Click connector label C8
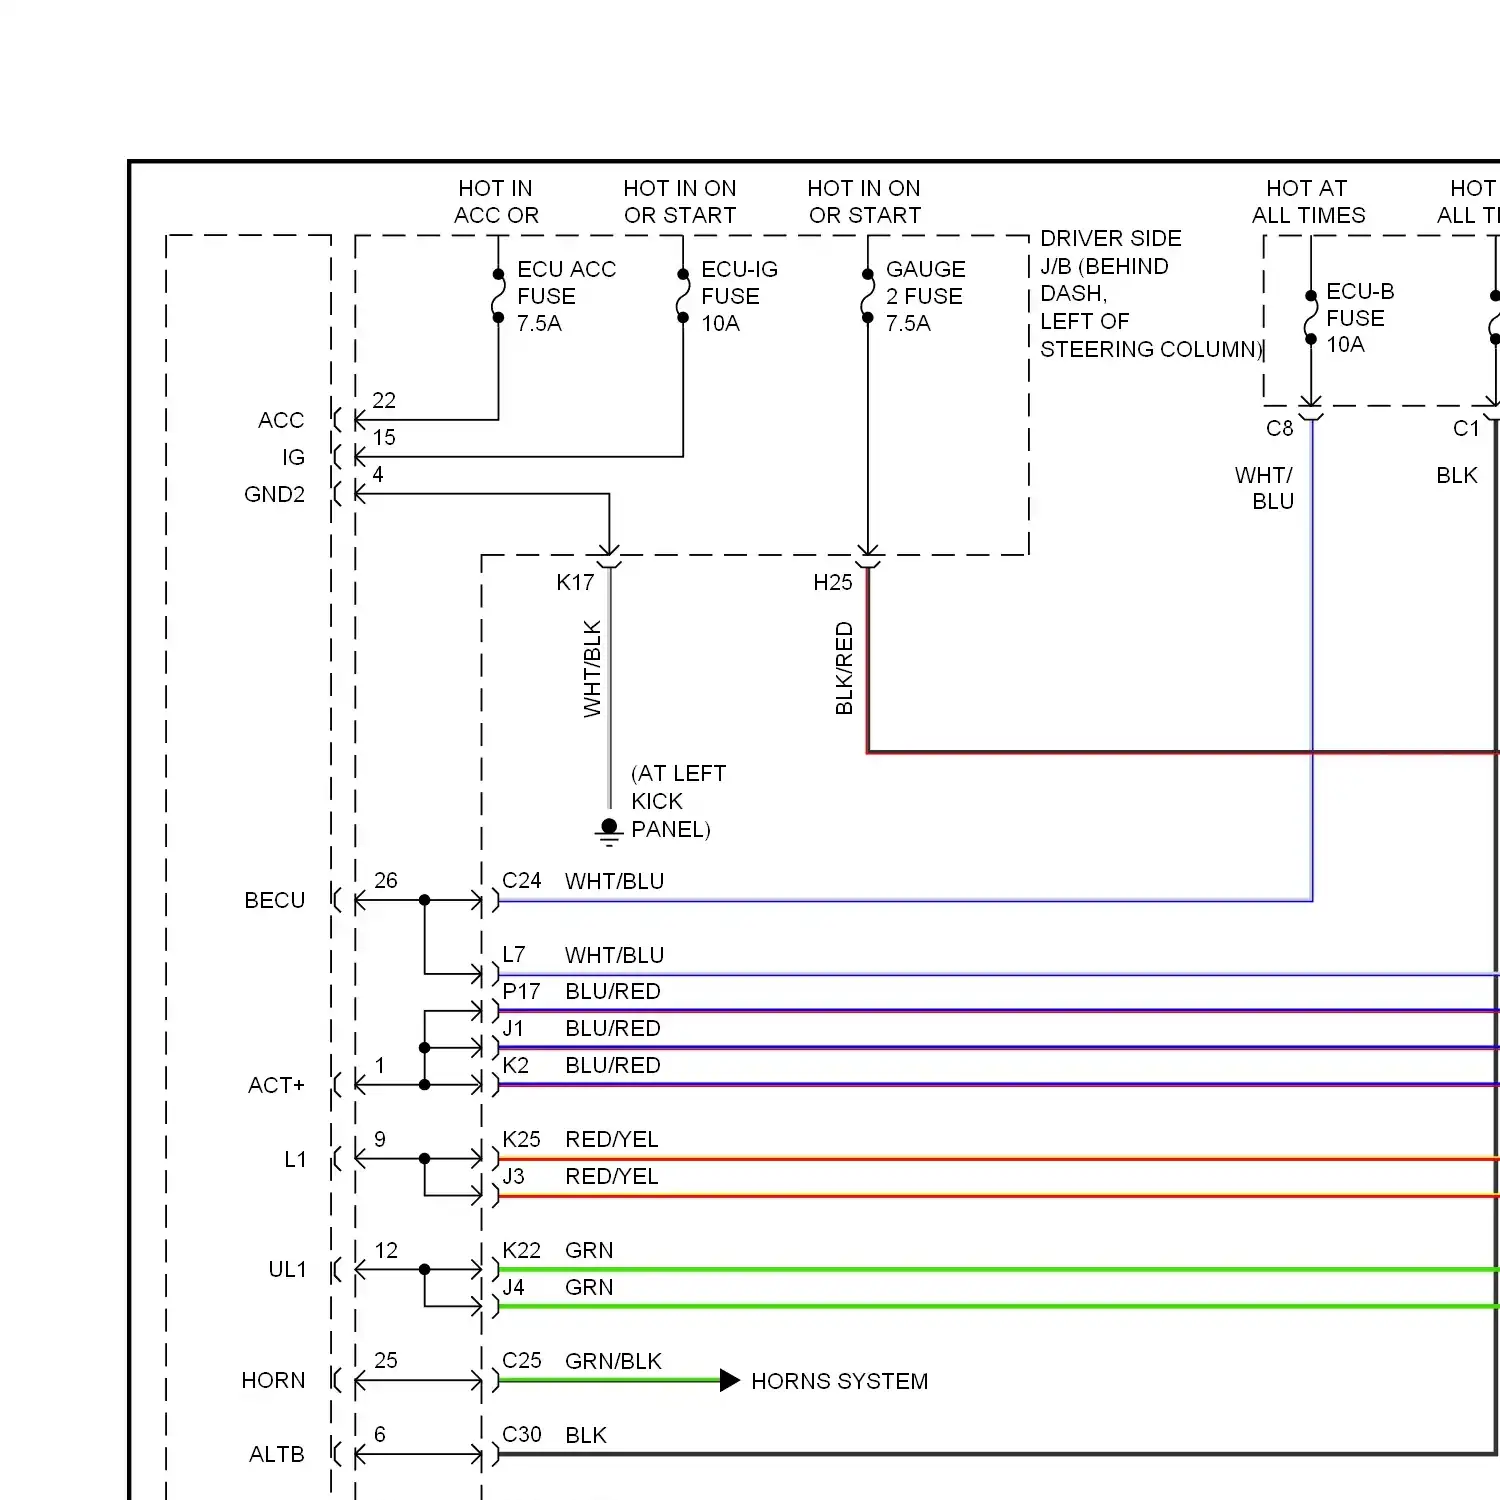This screenshot has width=1500, height=1500. click(1280, 428)
